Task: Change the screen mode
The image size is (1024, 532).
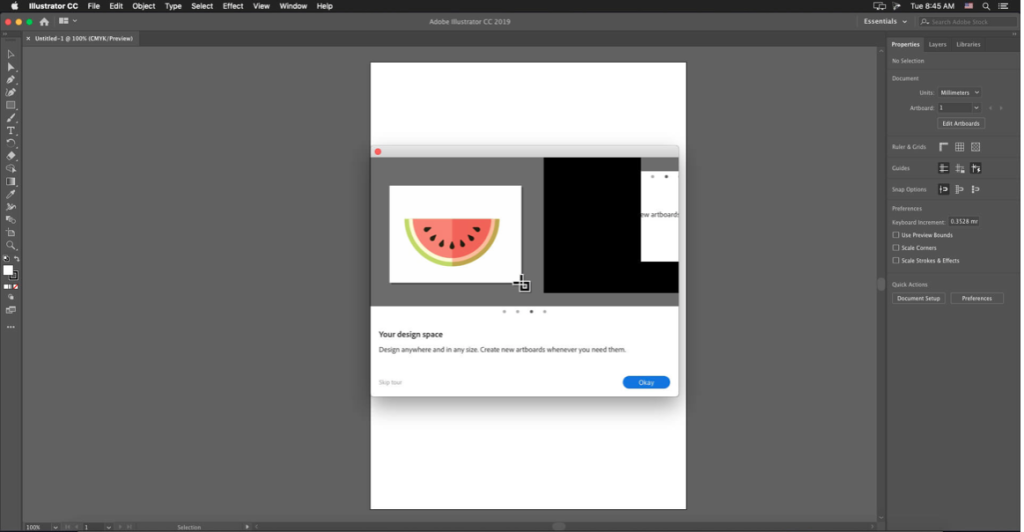Action: point(10,310)
